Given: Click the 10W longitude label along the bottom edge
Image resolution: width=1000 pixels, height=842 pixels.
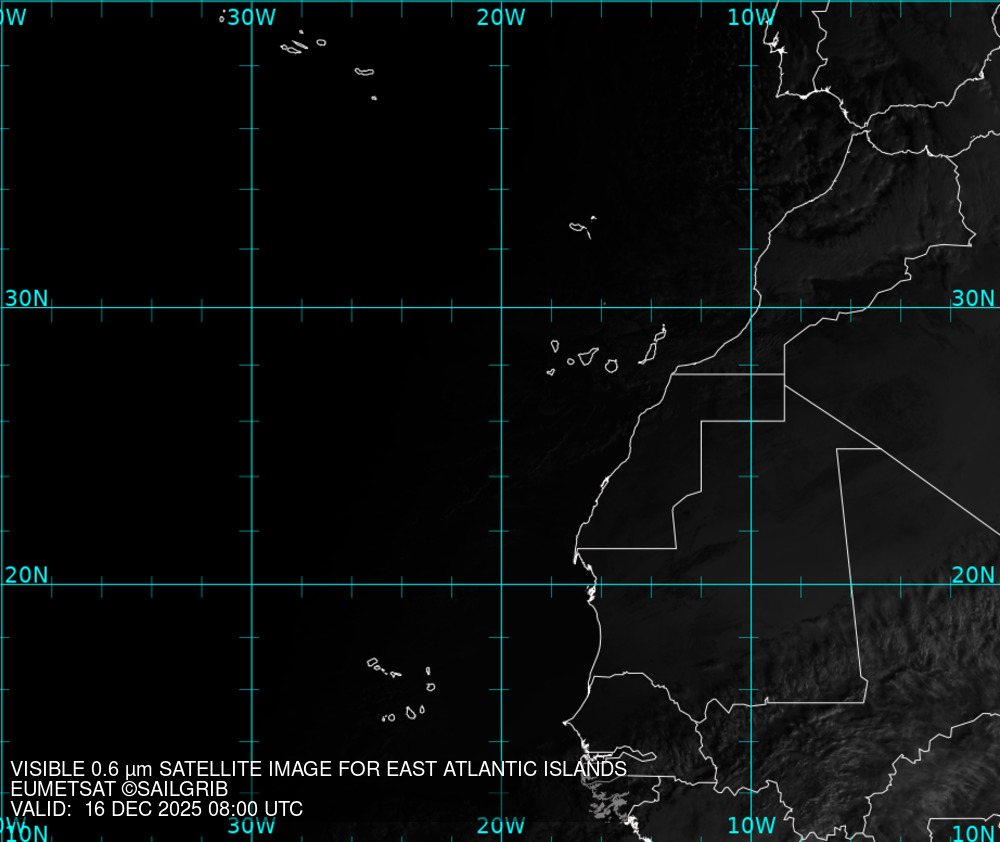Looking at the screenshot, I should pyautogui.click(x=751, y=826).
